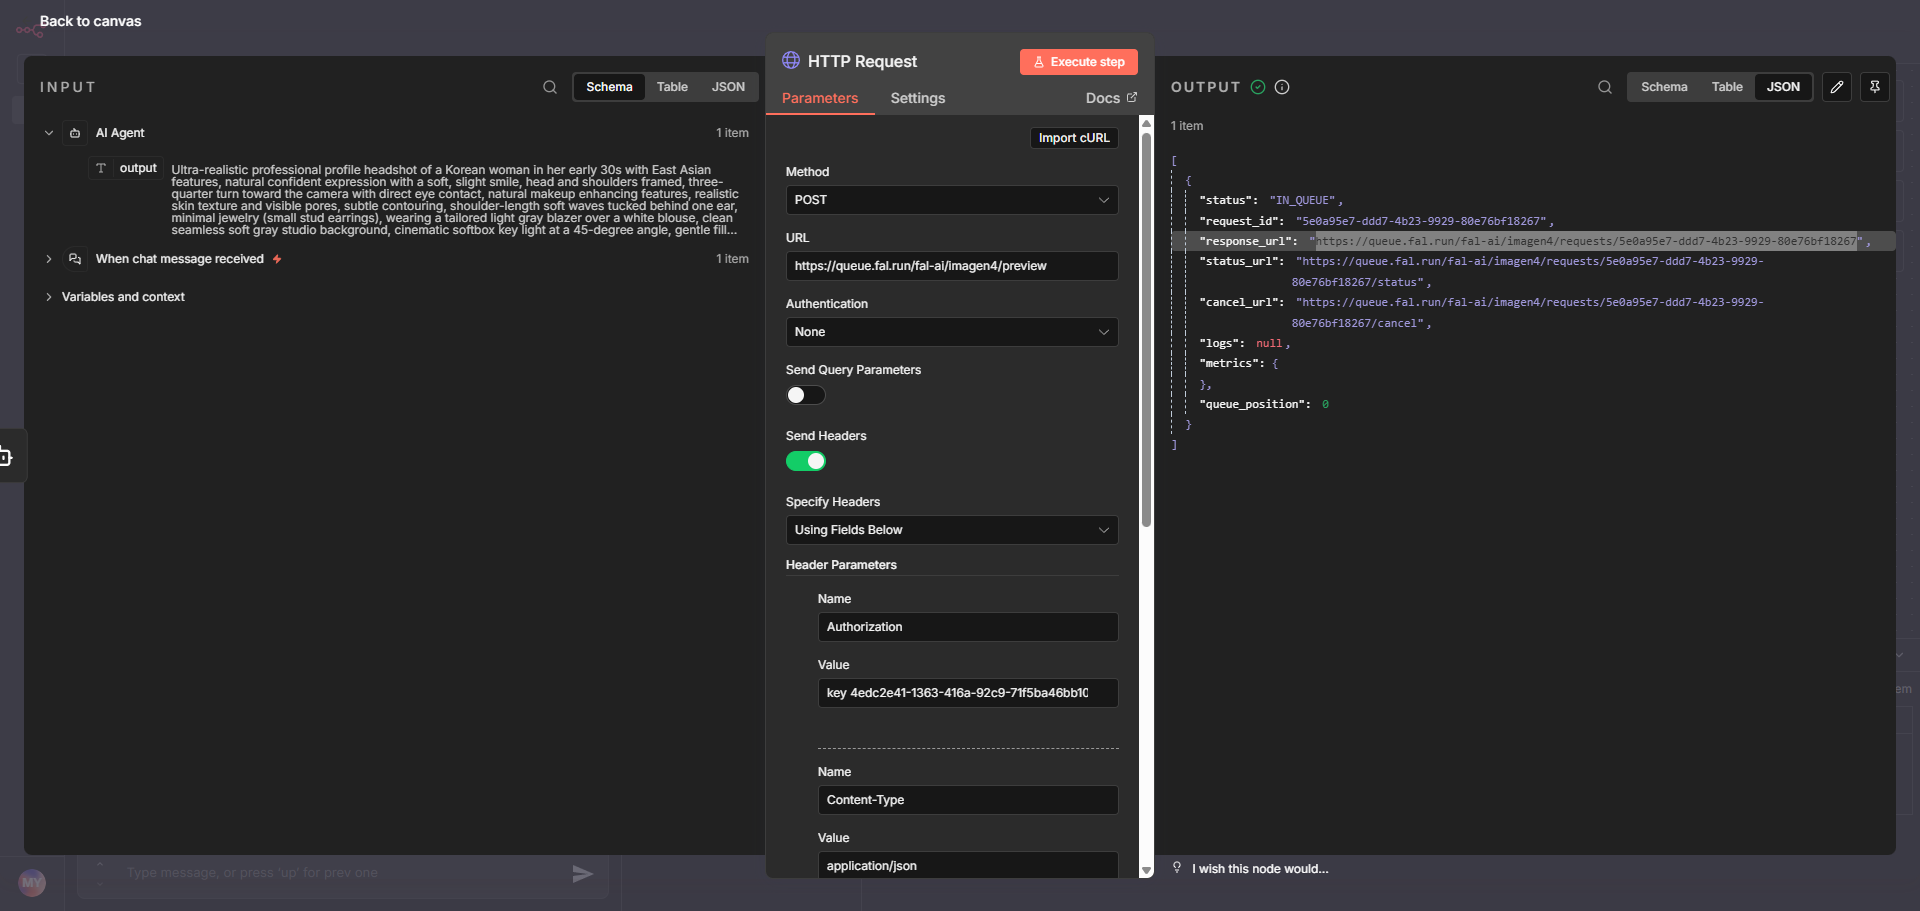Send the chat message arrow
Image resolution: width=1920 pixels, height=911 pixels.
coord(583,874)
